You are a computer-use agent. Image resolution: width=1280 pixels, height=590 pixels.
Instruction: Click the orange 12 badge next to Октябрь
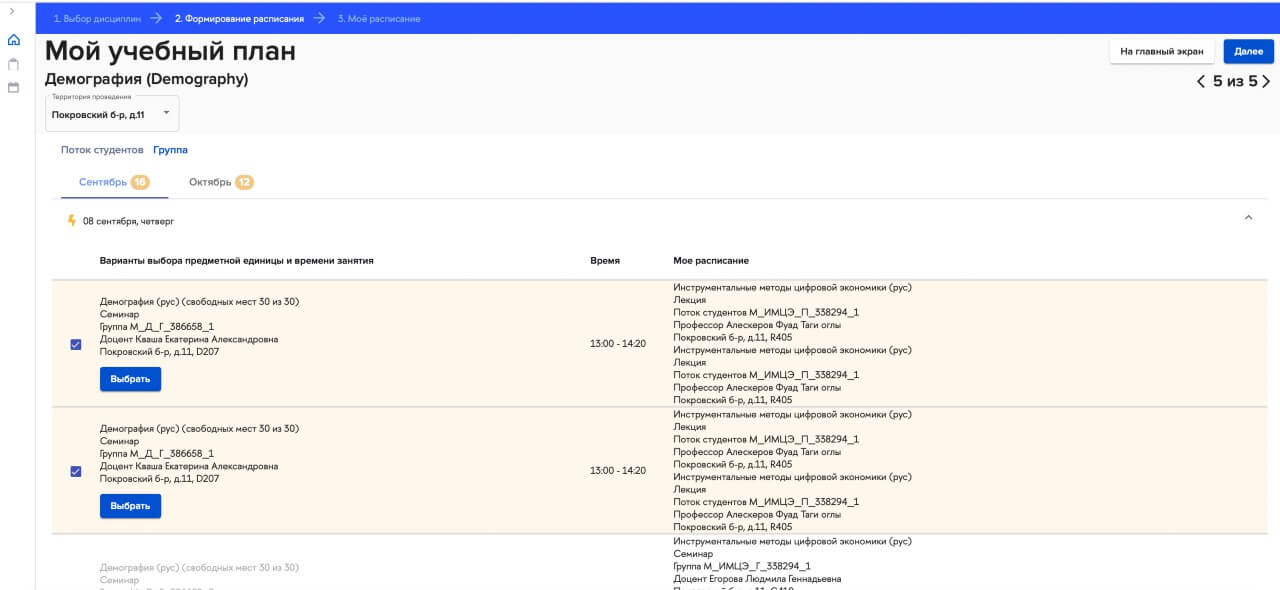244,182
